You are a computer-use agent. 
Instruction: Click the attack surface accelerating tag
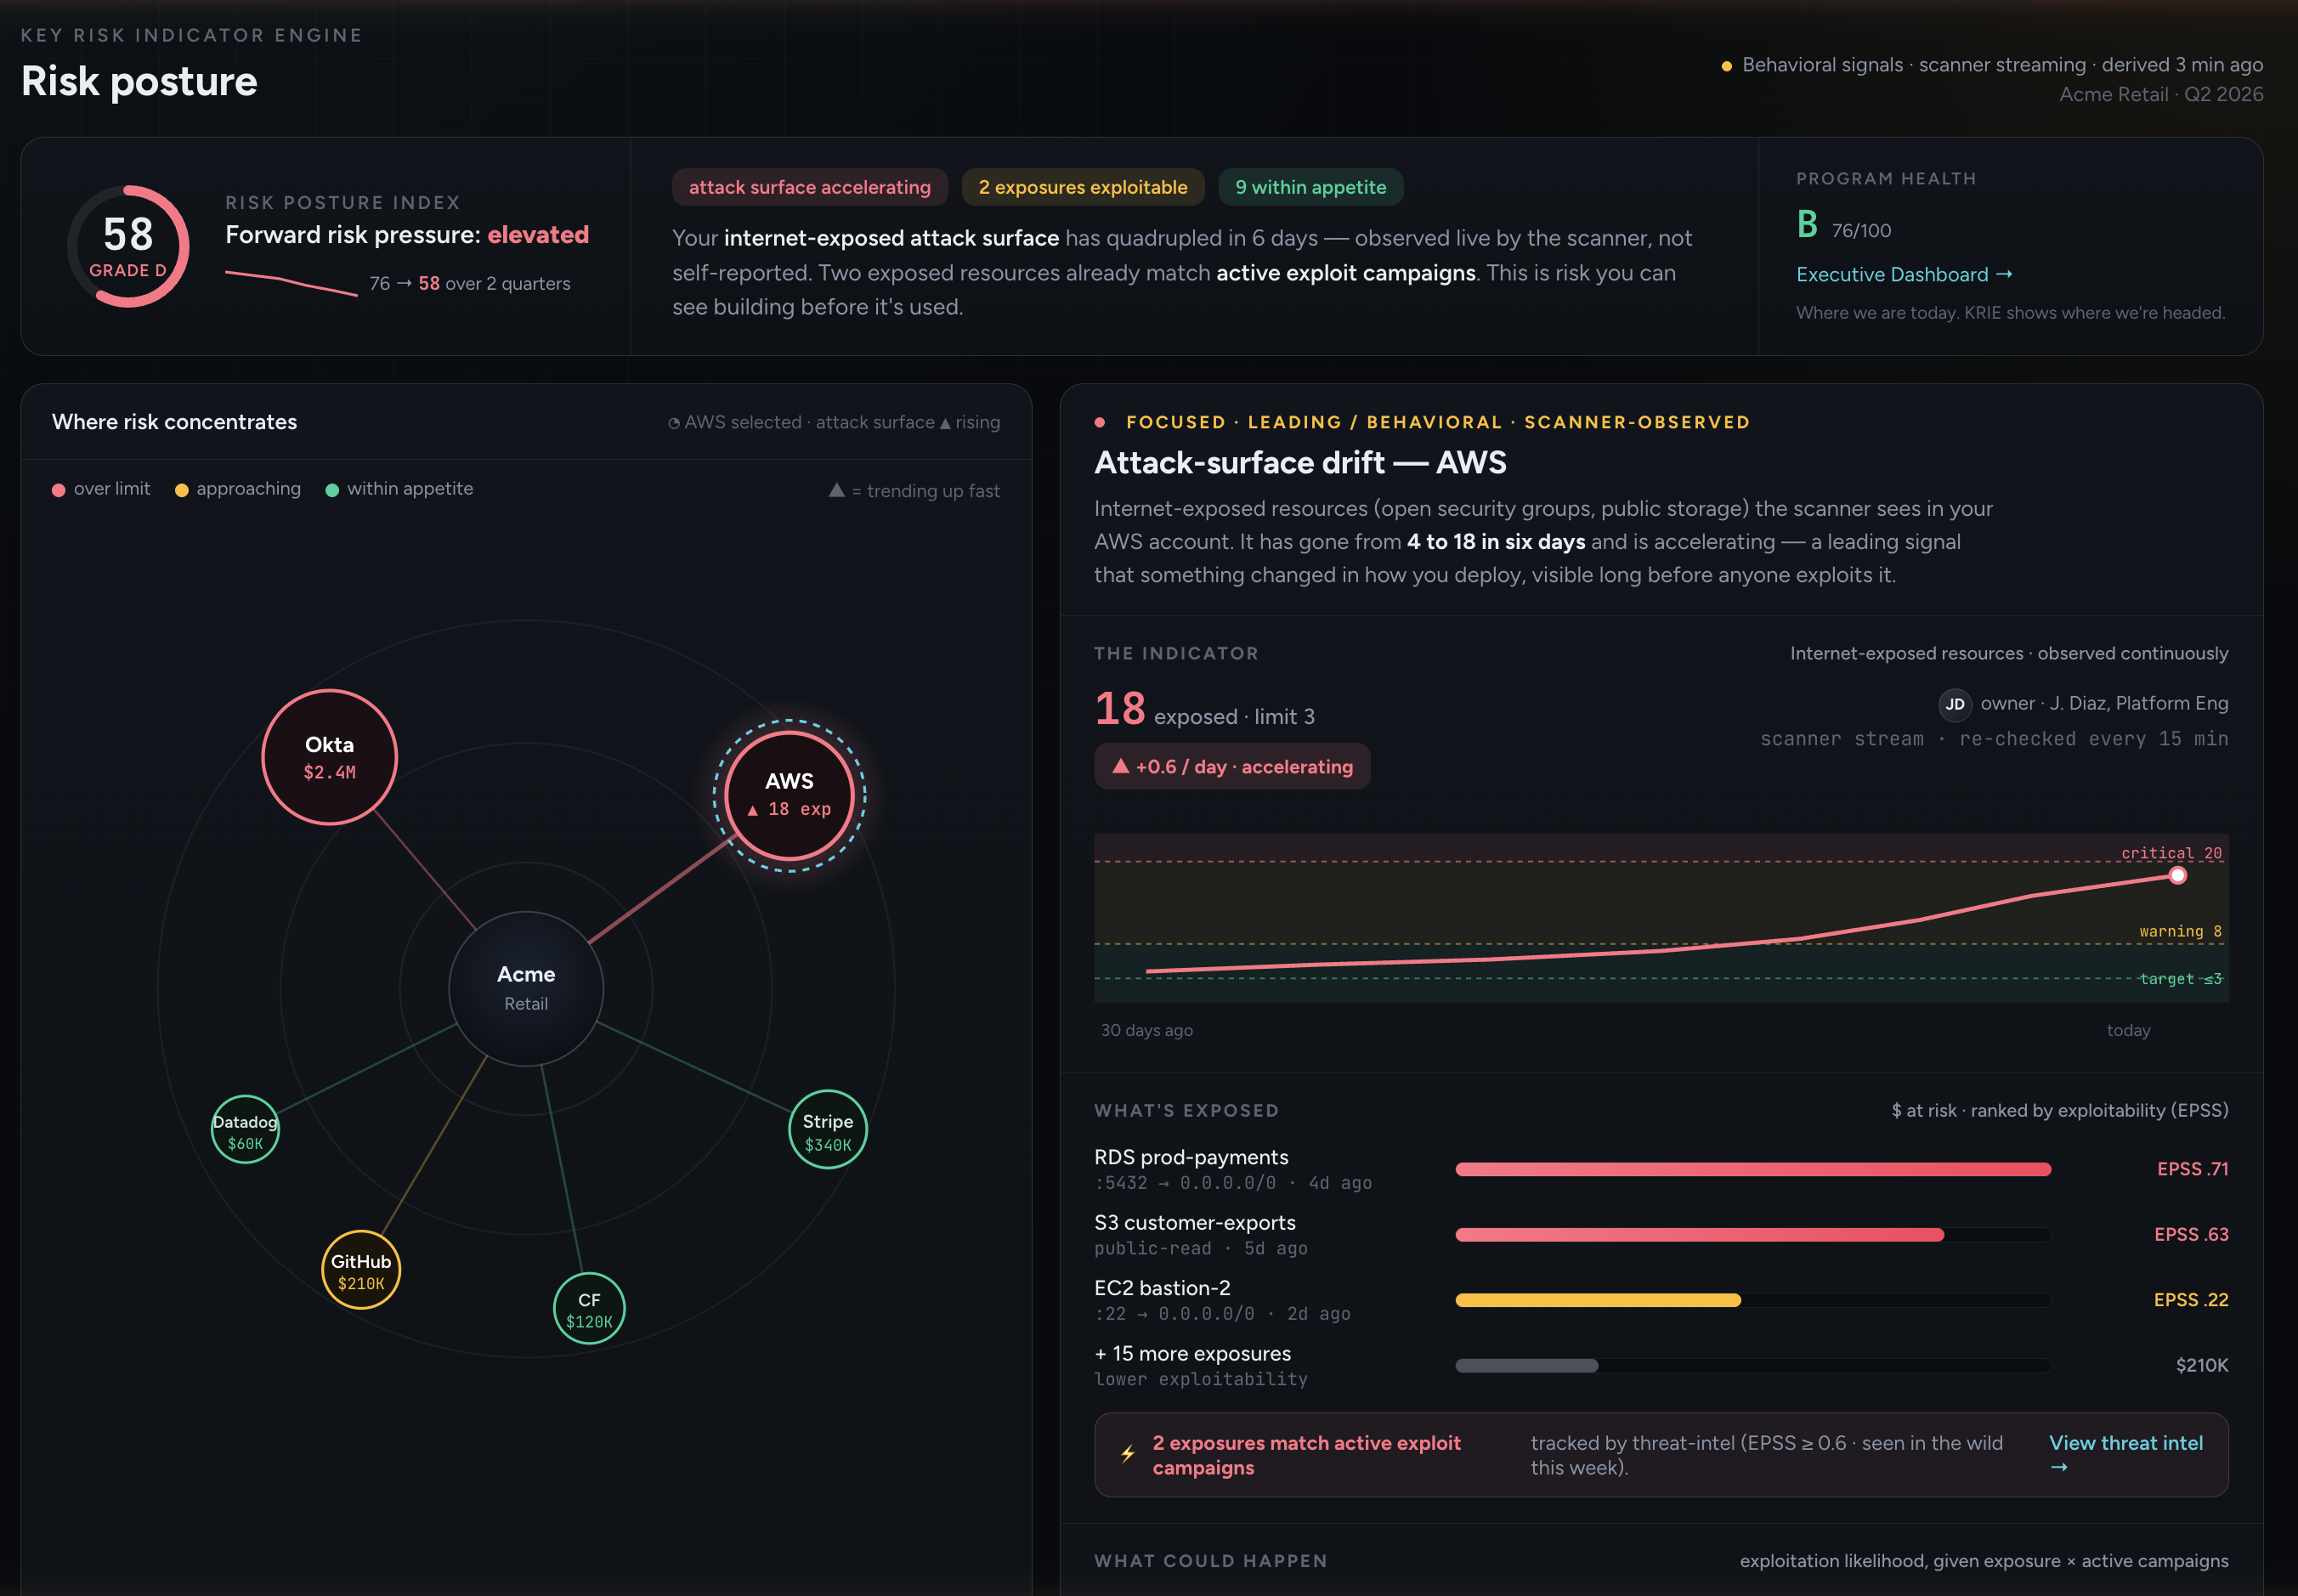(x=810, y=187)
